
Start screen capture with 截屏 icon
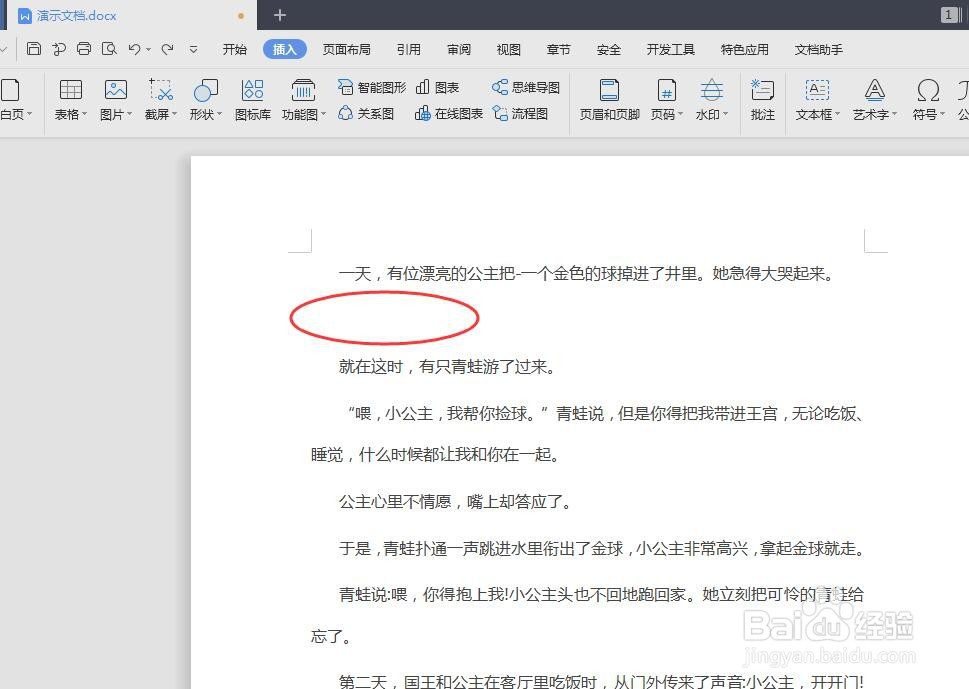pos(161,90)
